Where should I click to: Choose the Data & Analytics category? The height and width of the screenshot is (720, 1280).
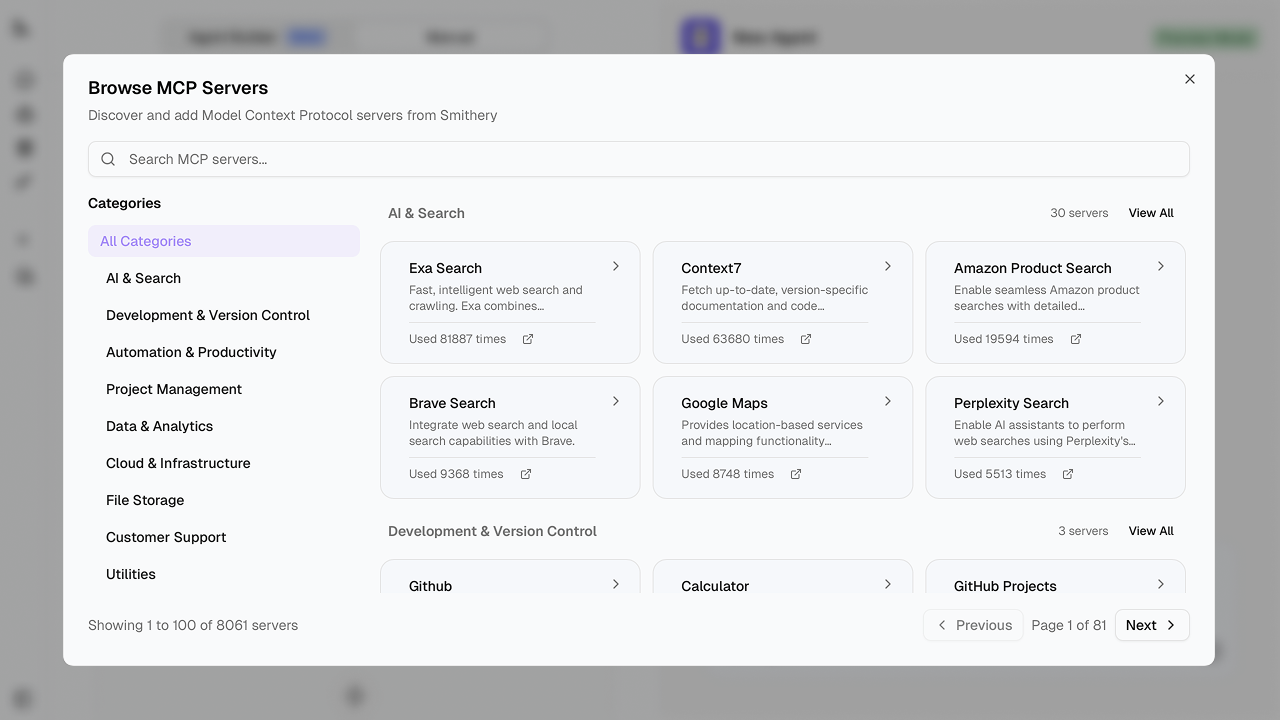click(160, 426)
